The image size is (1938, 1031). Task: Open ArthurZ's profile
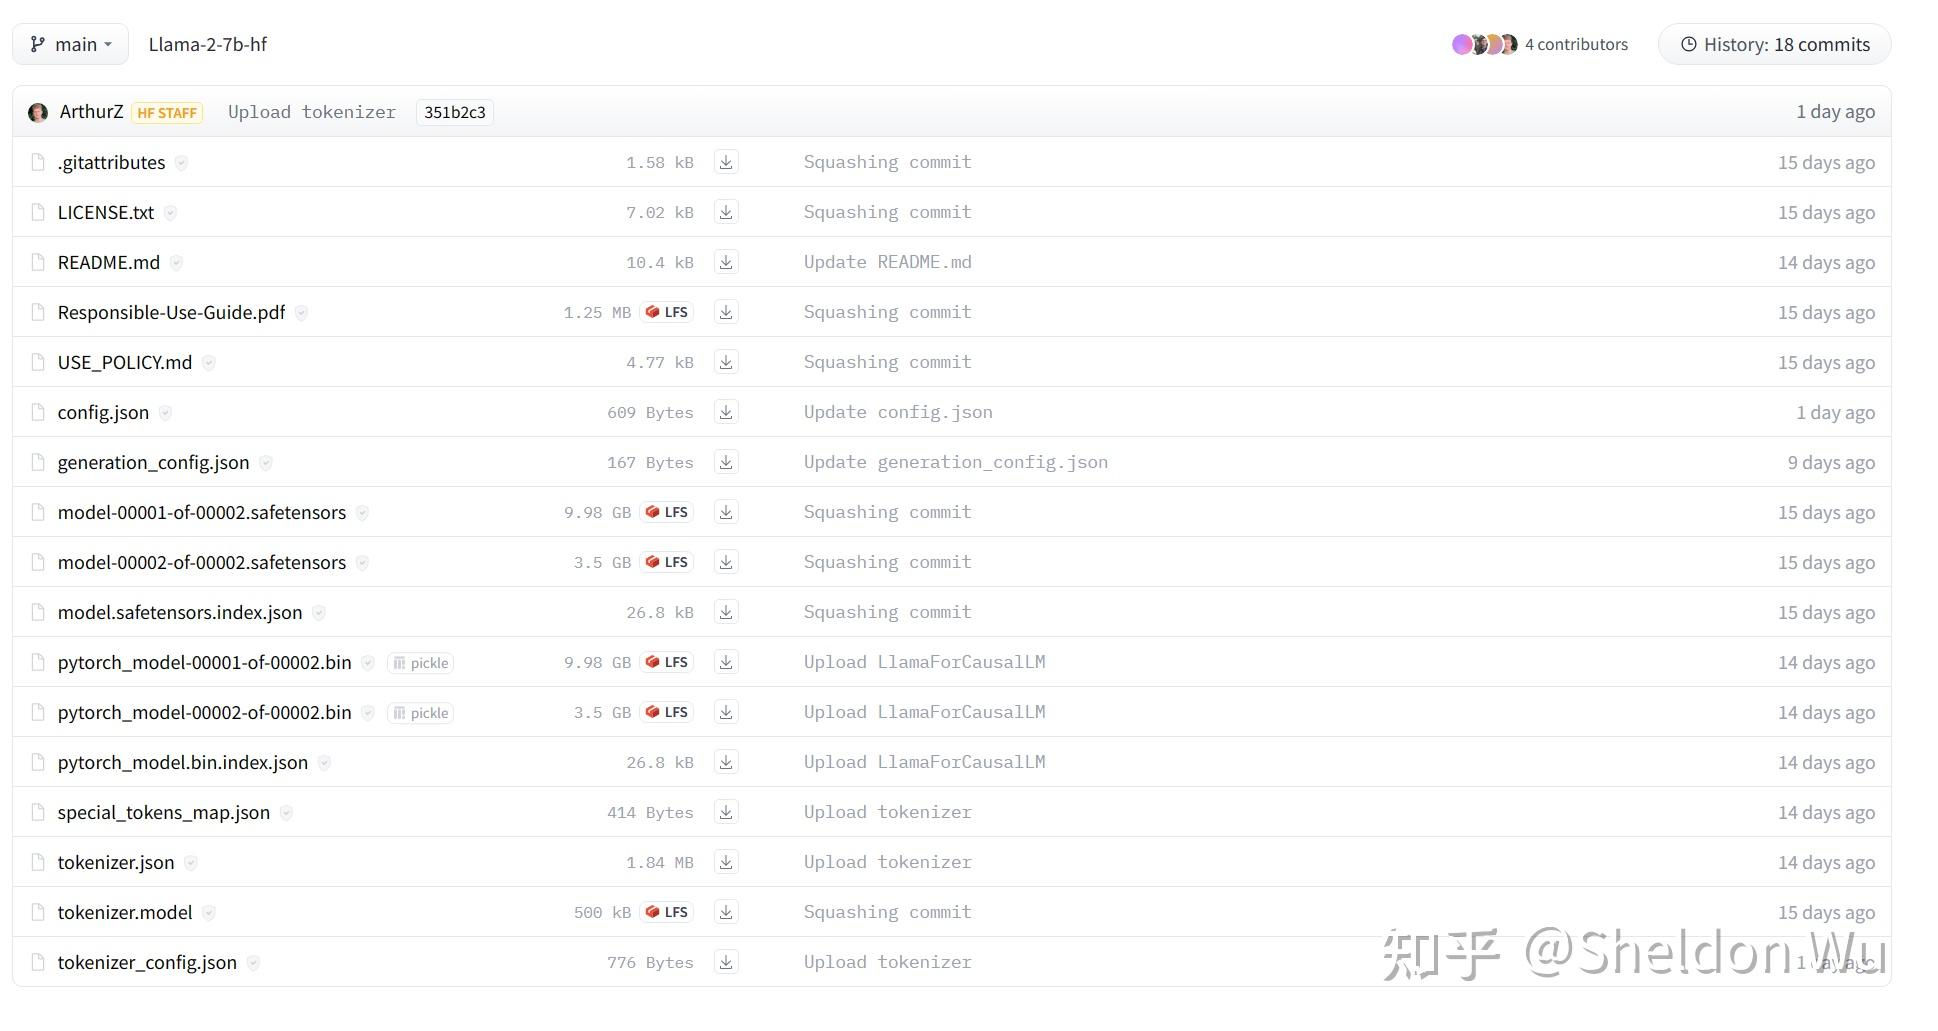(91, 111)
